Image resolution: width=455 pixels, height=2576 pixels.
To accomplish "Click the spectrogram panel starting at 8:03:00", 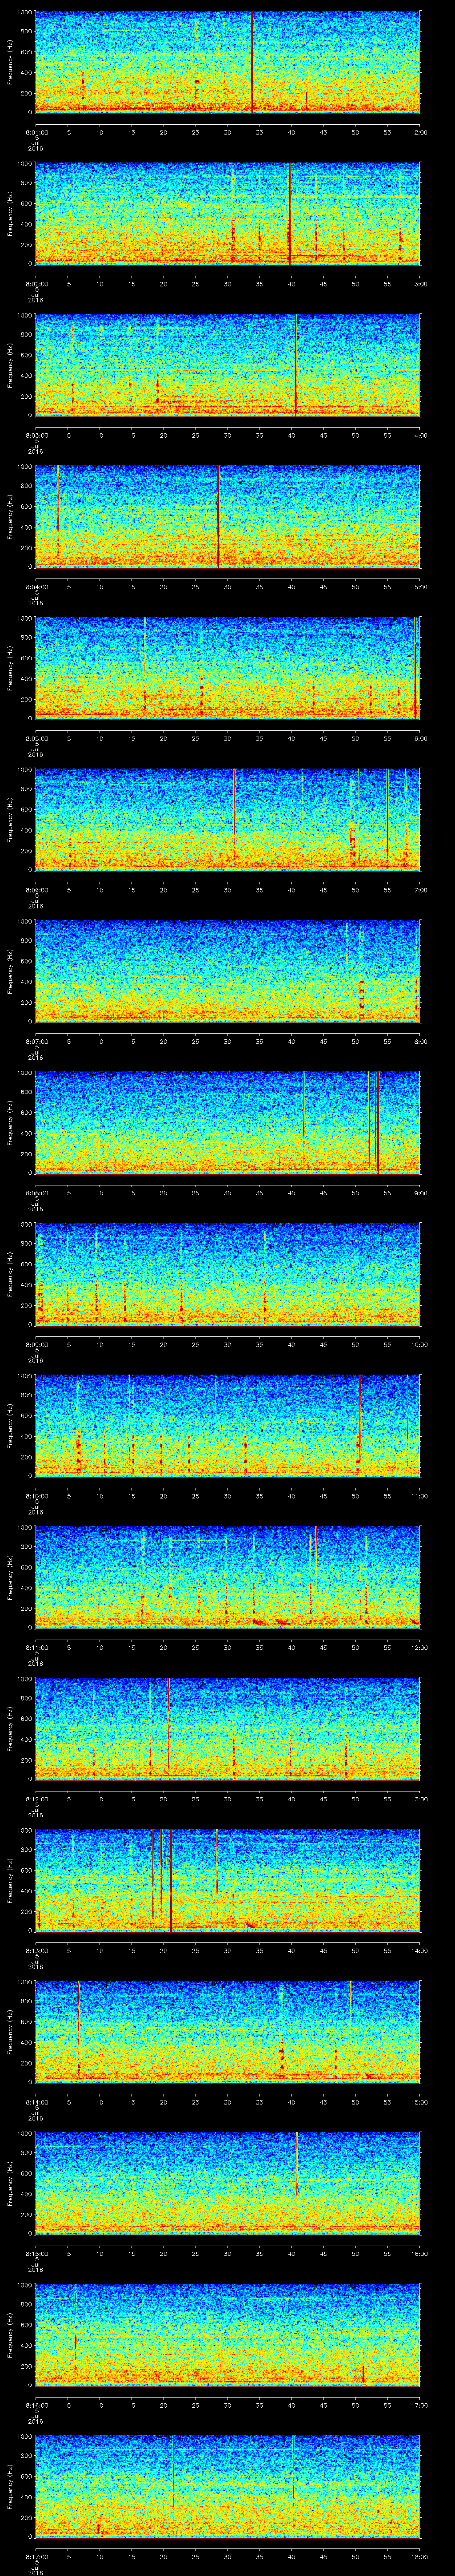I will [227, 365].
